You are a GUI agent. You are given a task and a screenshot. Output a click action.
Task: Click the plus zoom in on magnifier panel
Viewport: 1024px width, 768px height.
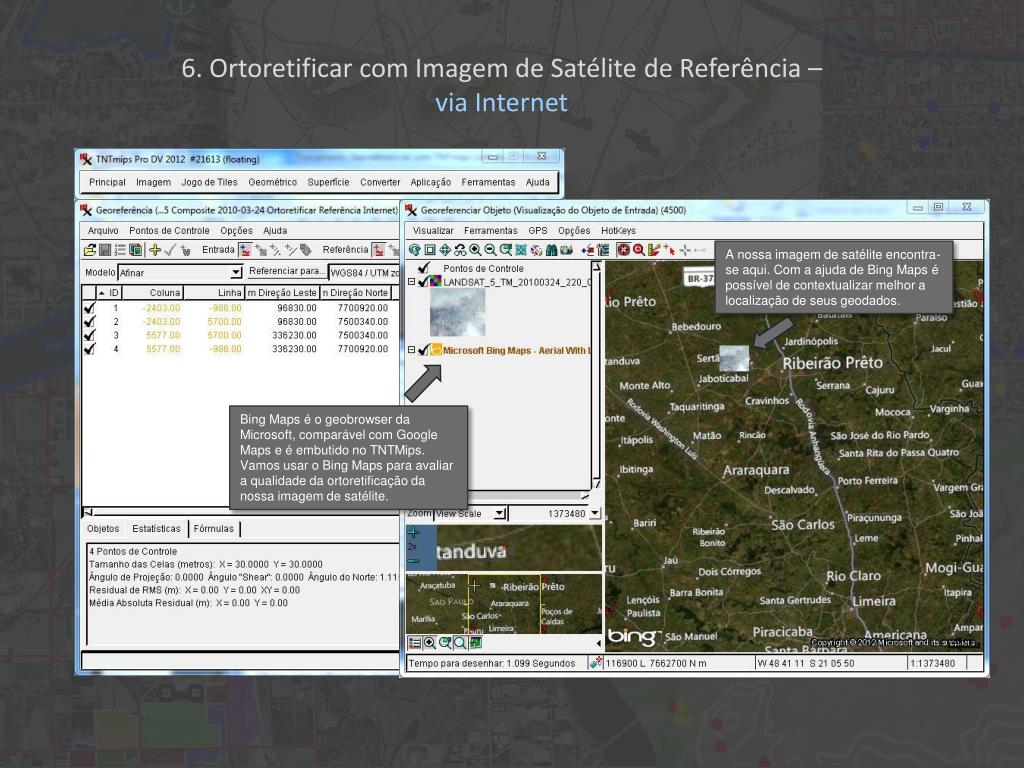click(413, 532)
